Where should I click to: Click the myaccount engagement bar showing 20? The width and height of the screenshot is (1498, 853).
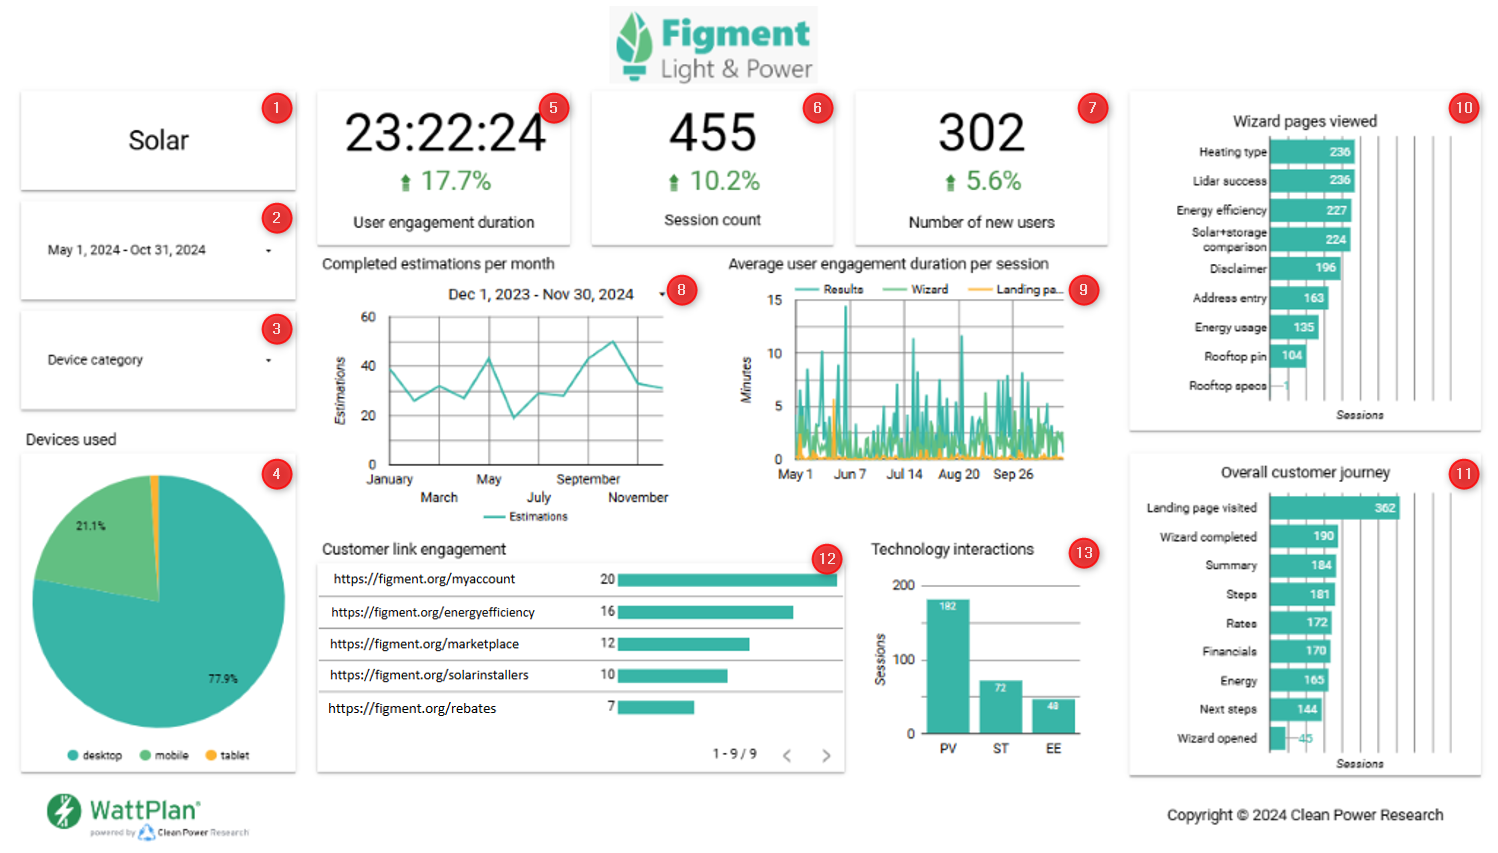click(x=727, y=580)
